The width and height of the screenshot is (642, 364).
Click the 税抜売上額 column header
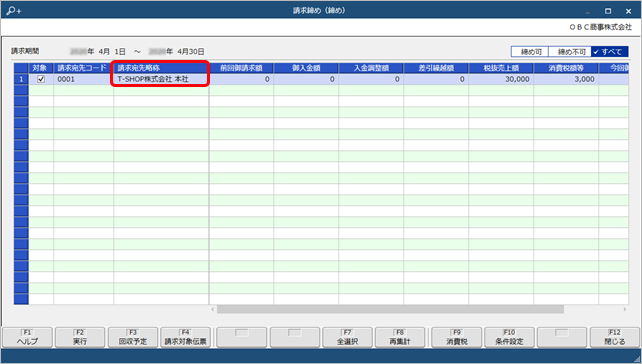tap(501, 68)
